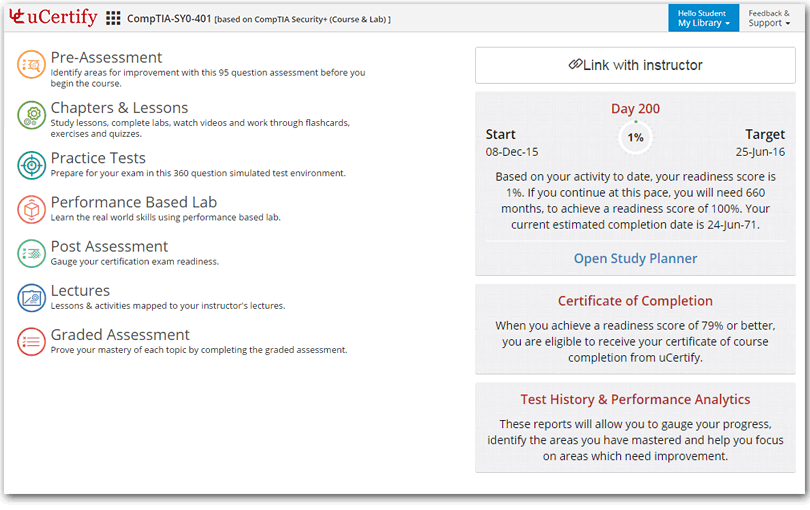Open Study Planner link

coord(635,258)
